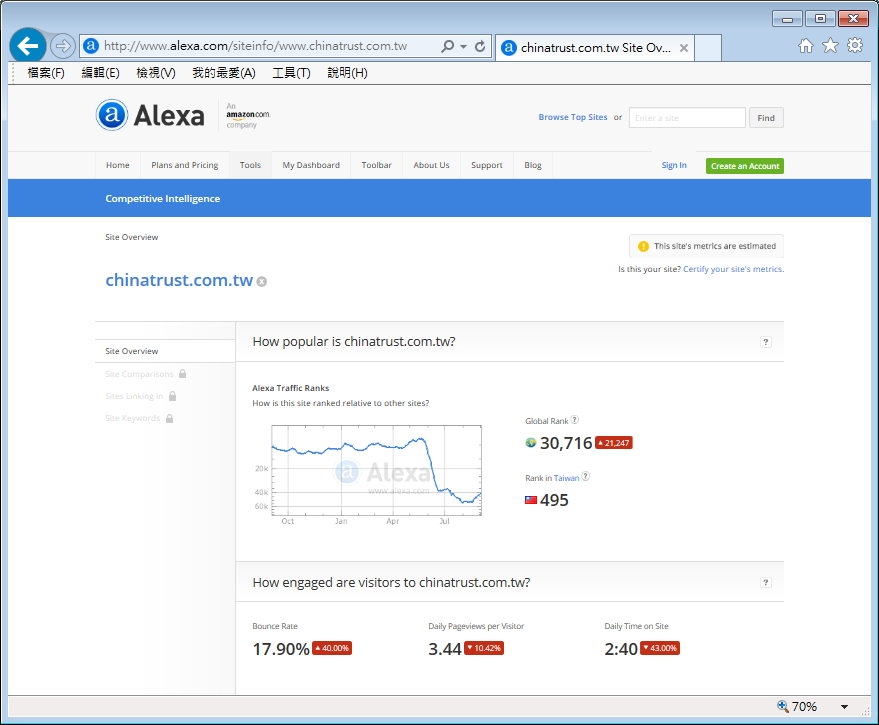Click the Alexa traffic rank chart
This screenshot has width=879, height=725.
[x=376, y=470]
